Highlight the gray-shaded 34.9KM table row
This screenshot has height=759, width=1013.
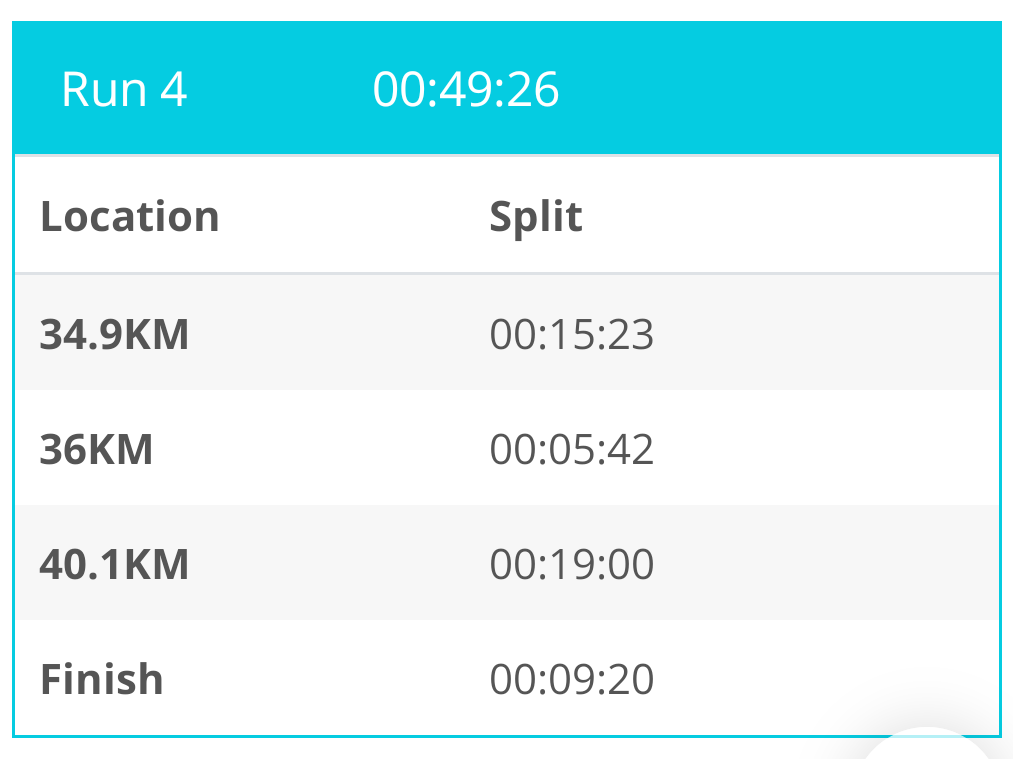point(507,333)
